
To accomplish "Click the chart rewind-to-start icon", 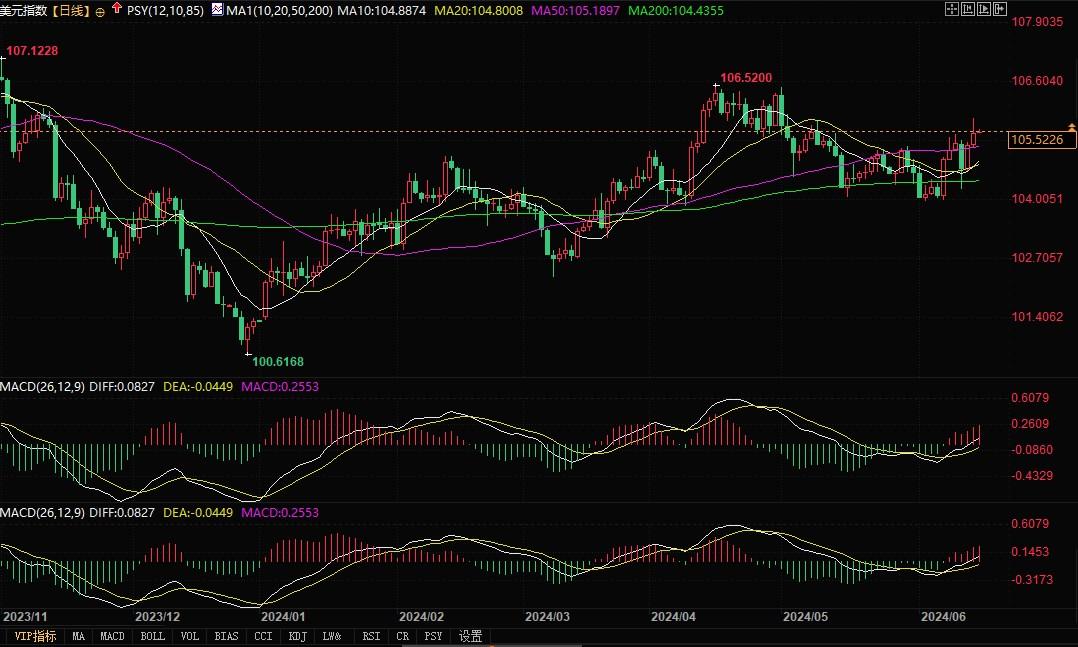I will pos(968,9).
